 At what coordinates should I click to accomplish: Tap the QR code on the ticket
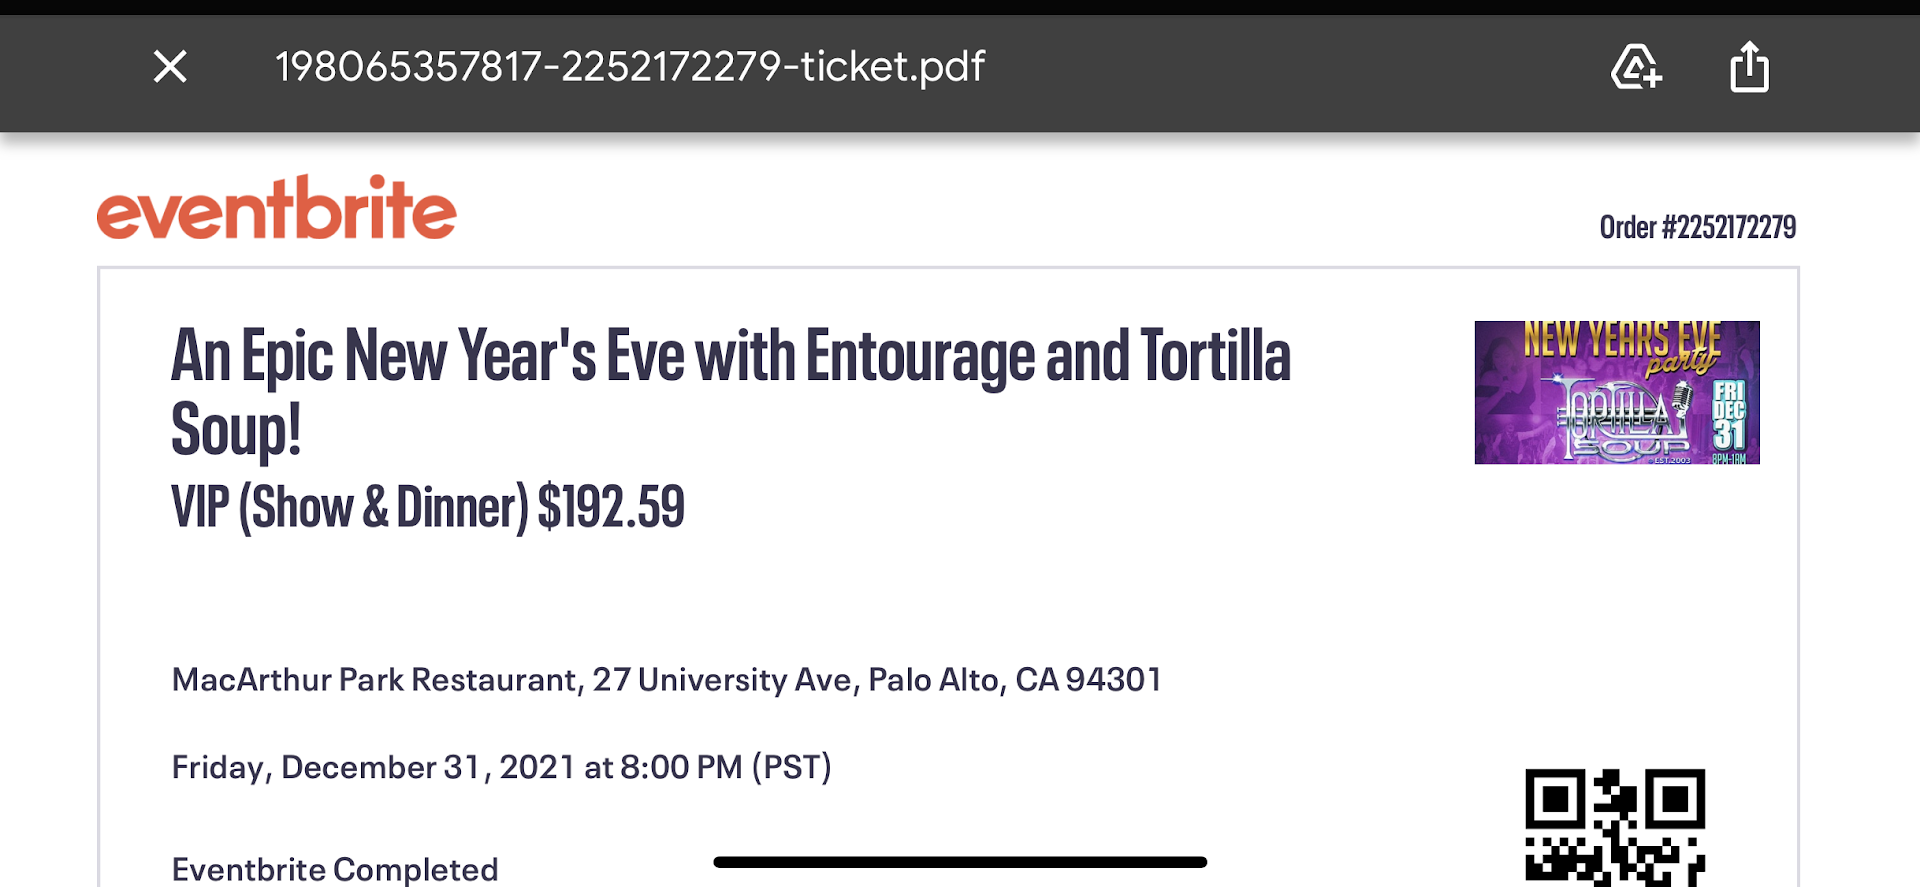1614,827
